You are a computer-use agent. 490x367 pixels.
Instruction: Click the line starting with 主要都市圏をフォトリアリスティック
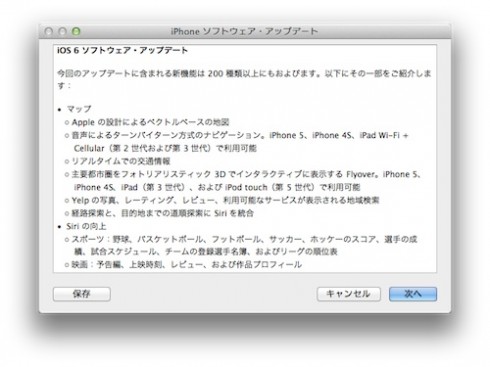246,174
